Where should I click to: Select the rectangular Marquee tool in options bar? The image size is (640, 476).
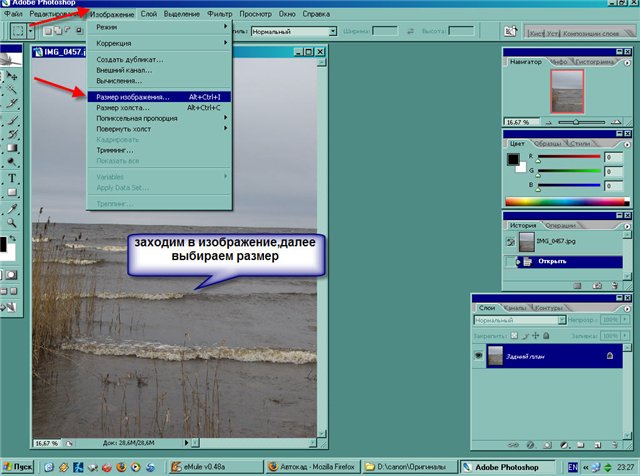point(19,31)
